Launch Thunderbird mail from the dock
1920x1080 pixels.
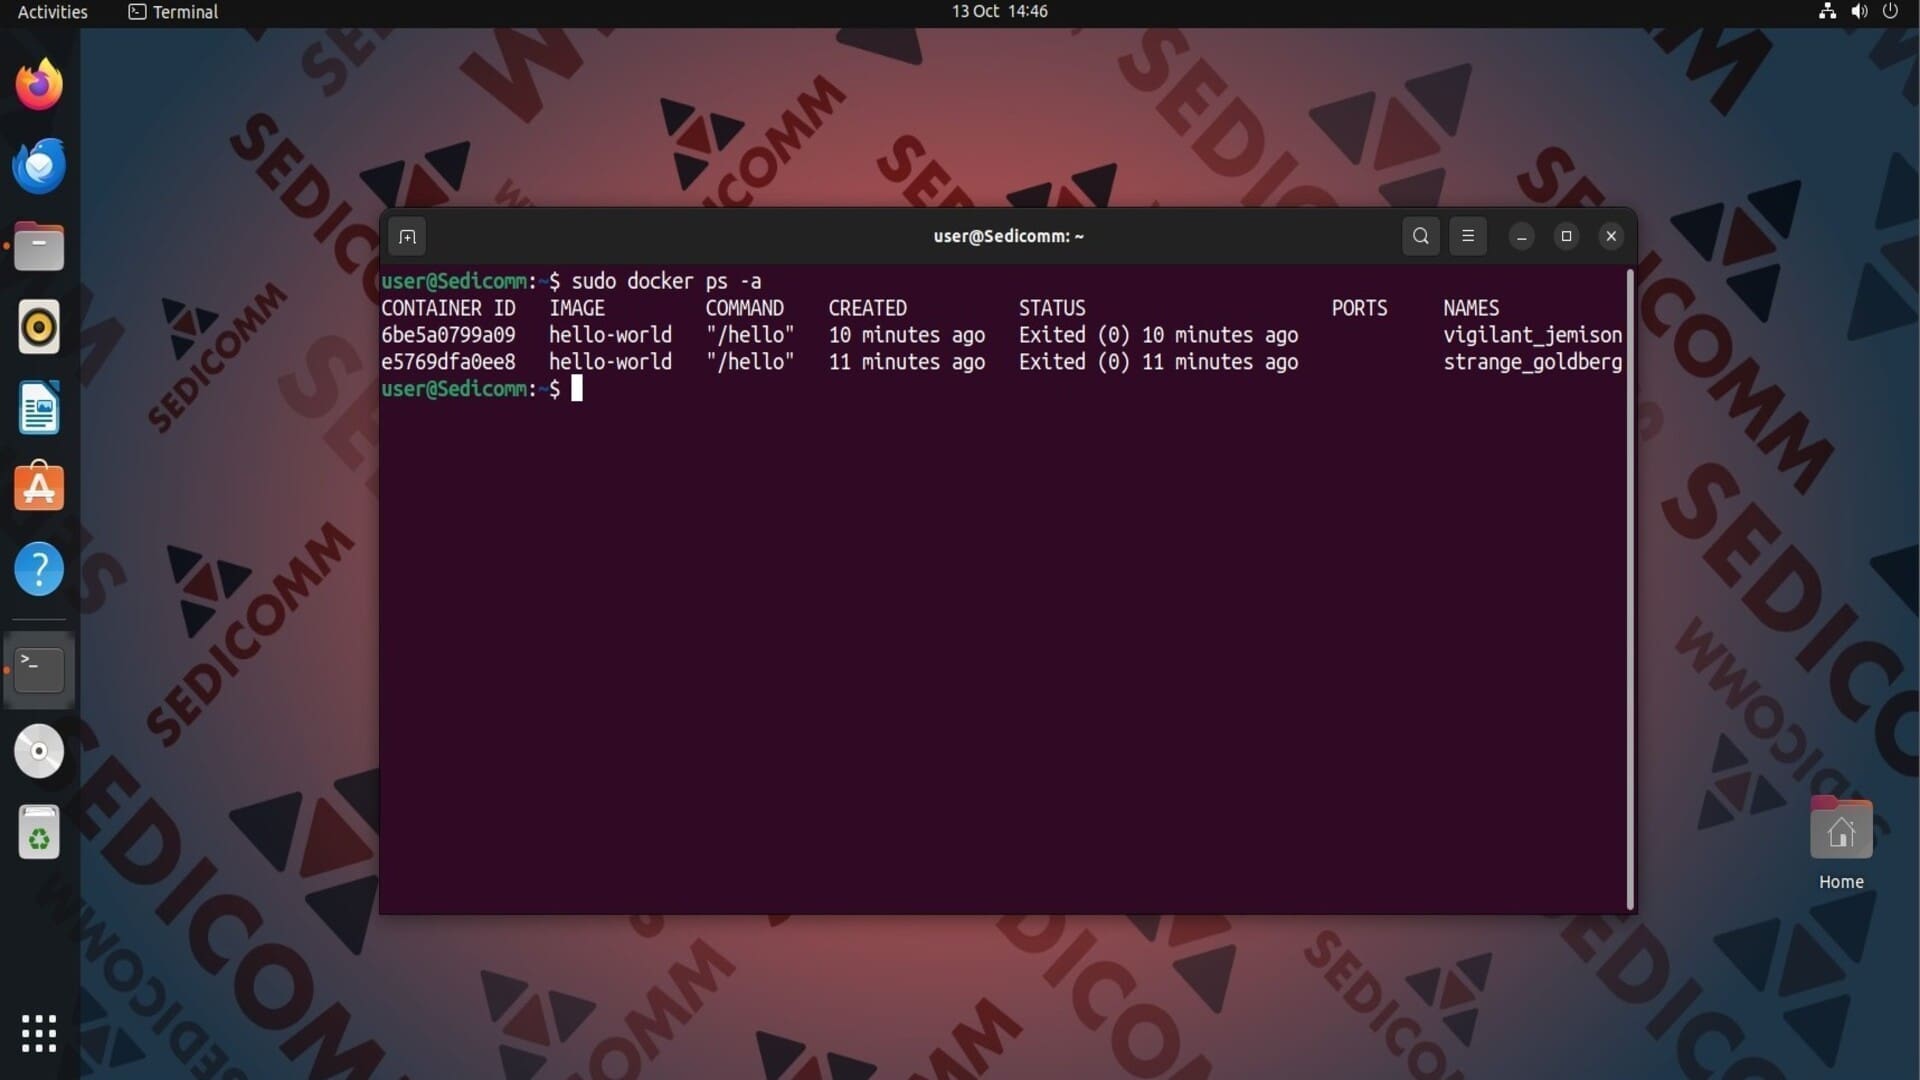pos(39,165)
